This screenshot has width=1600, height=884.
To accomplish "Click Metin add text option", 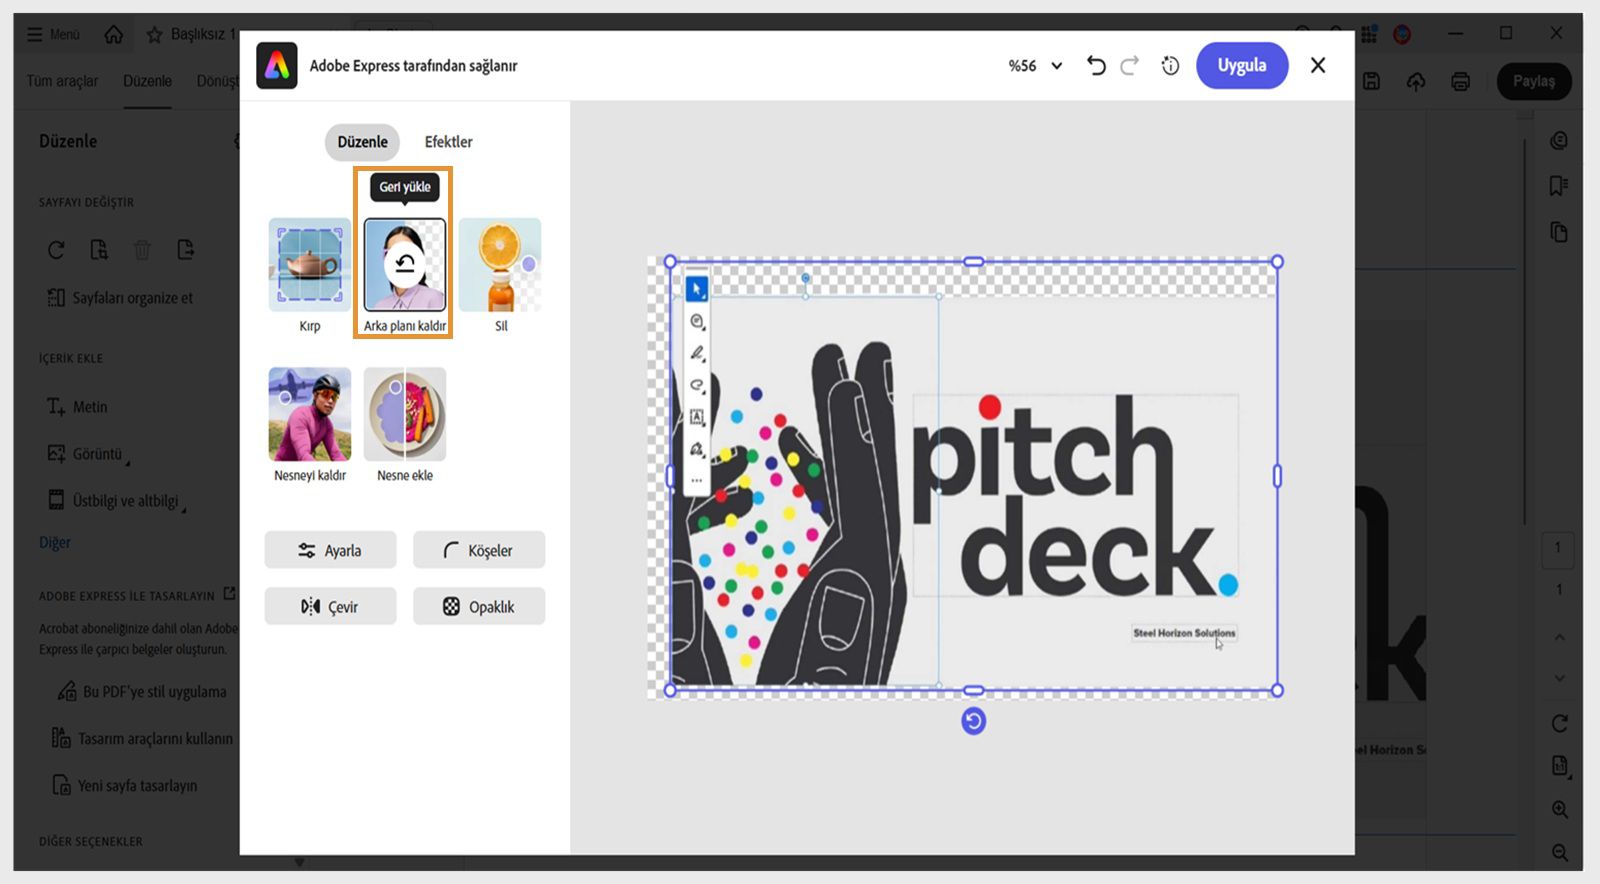I will pyautogui.click(x=77, y=407).
